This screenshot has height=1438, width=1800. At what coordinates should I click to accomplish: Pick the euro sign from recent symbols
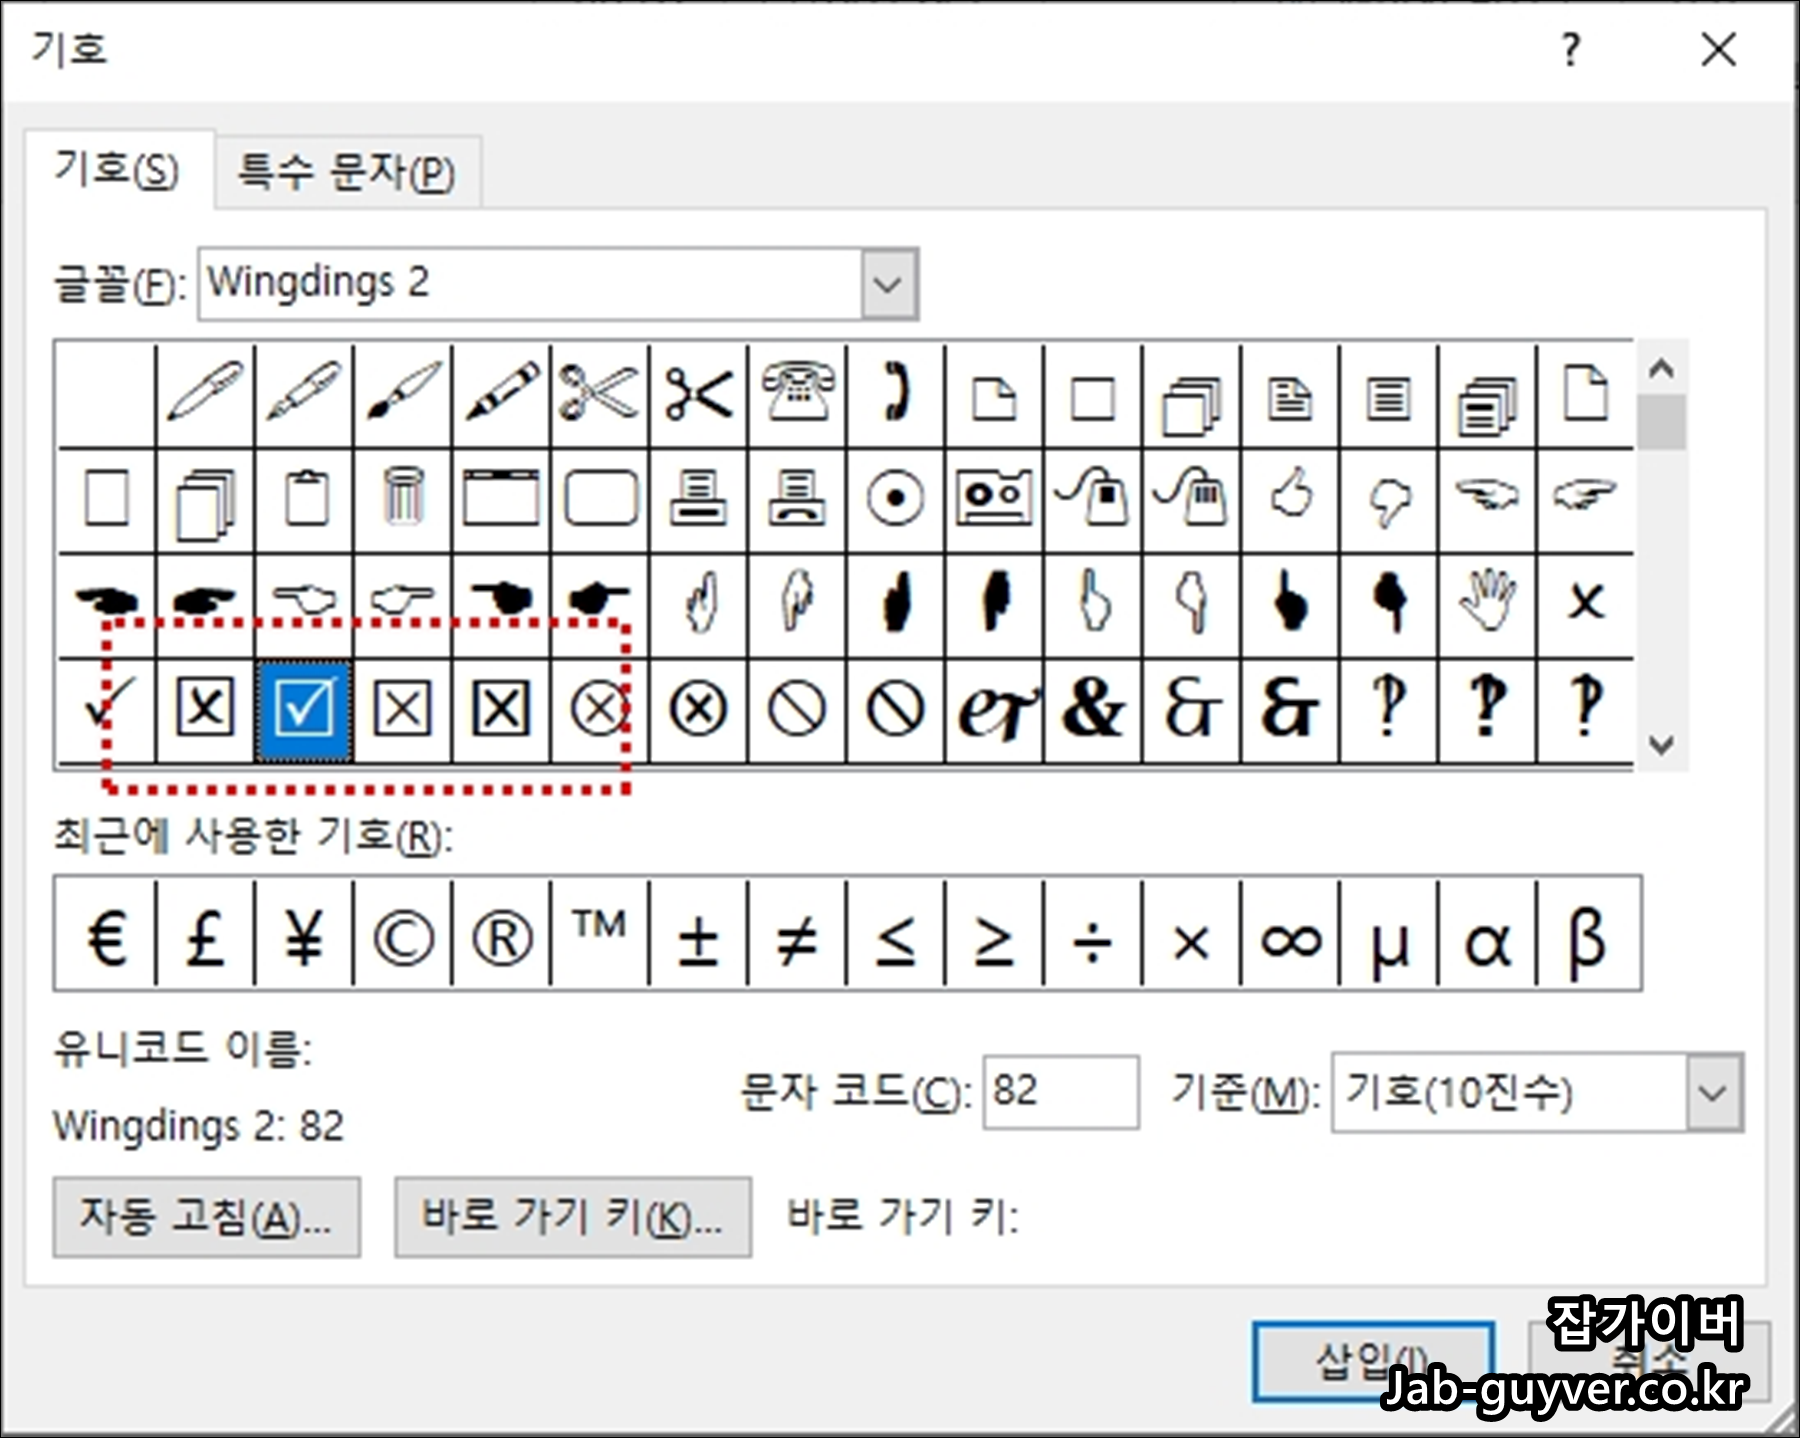[106, 935]
